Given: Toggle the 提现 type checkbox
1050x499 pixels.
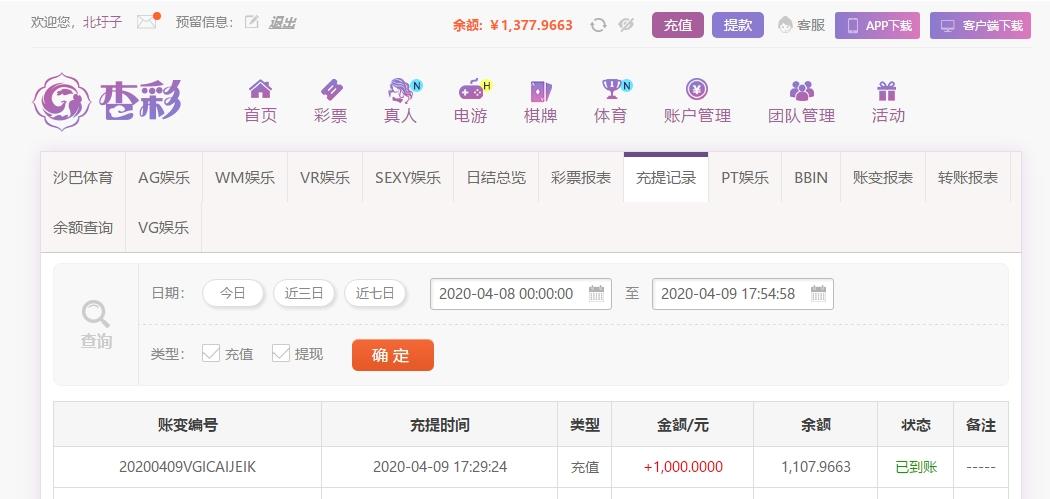Looking at the screenshot, I should [x=281, y=354].
